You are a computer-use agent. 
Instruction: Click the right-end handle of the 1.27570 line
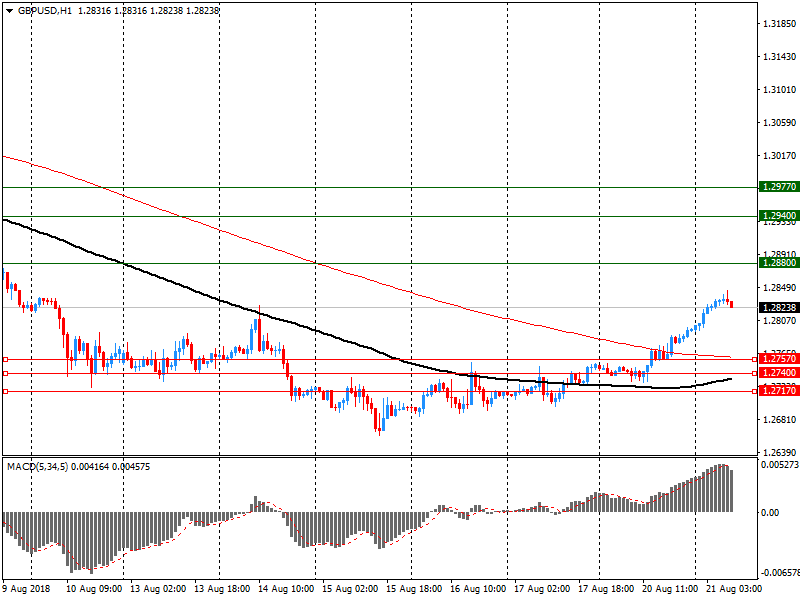tap(755, 360)
